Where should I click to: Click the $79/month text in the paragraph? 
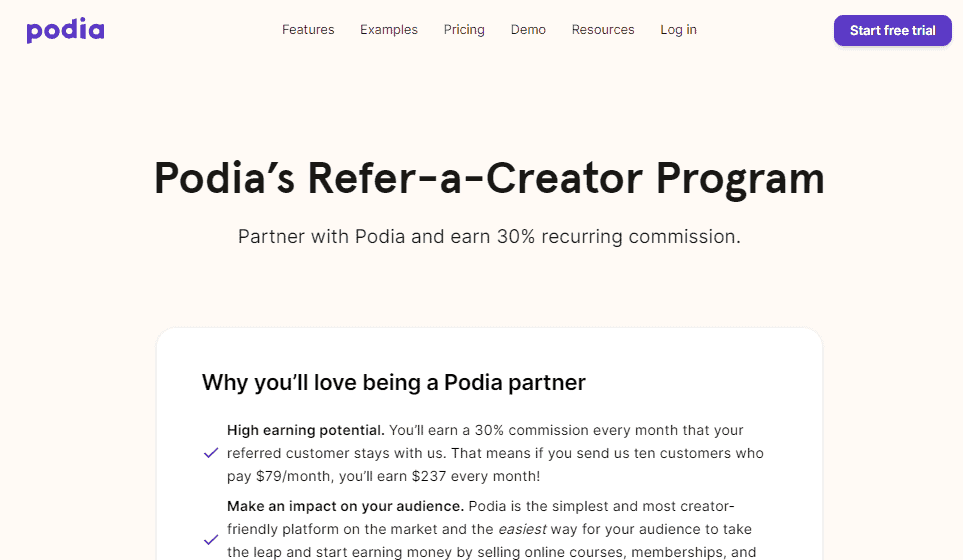tap(274, 477)
